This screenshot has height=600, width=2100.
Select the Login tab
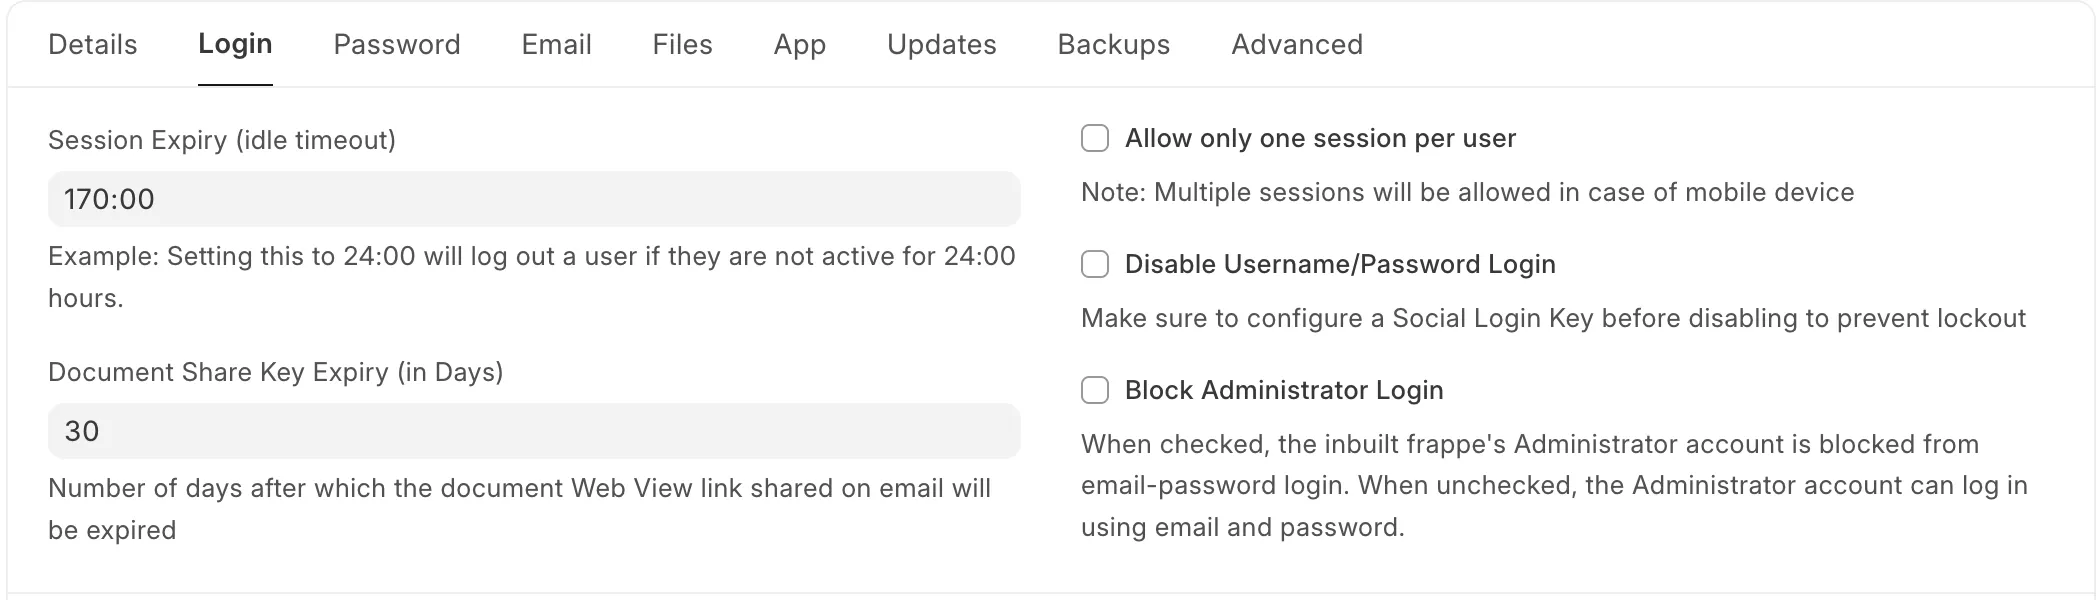(236, 45)
